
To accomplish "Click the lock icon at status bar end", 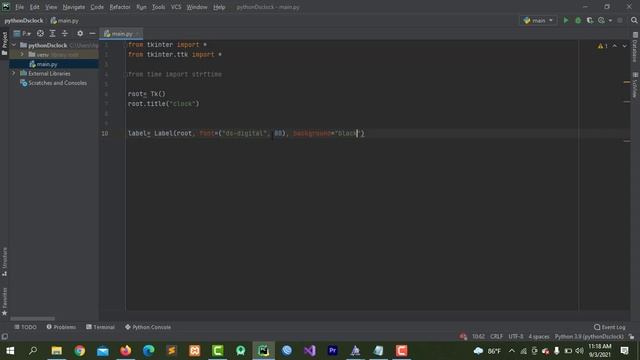I will coord(631,337).
